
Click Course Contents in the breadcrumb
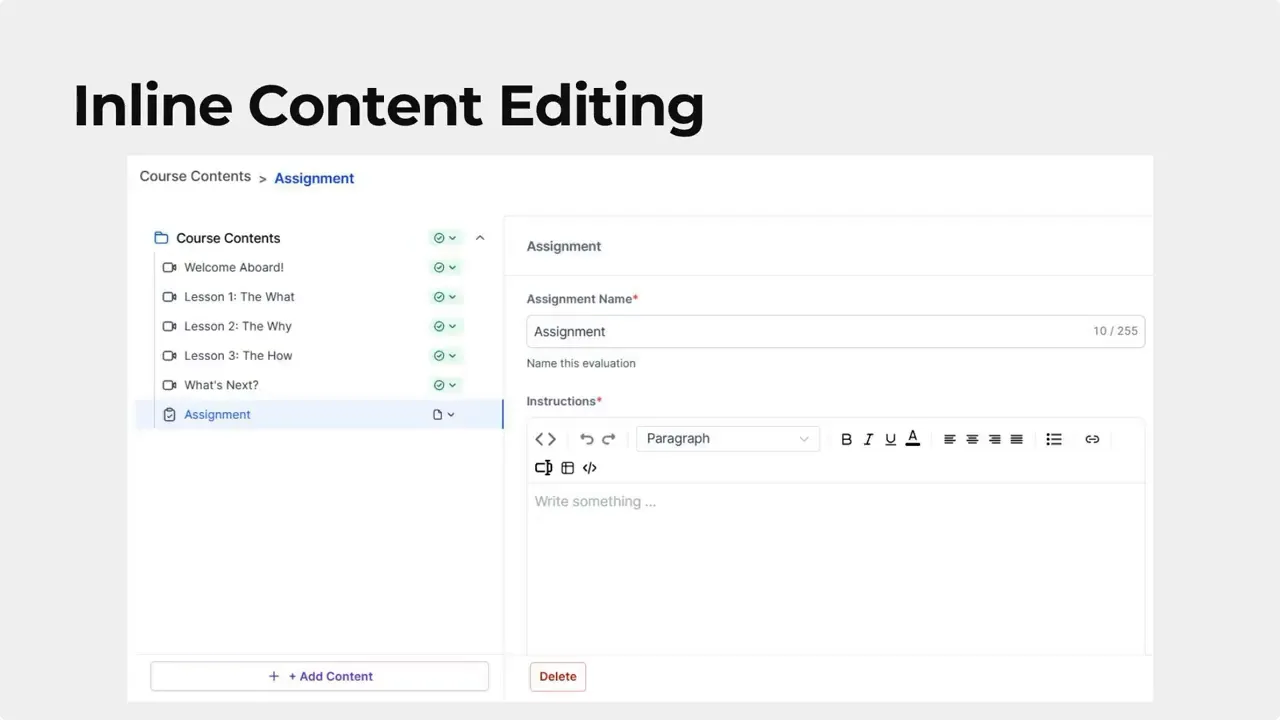coord(195,177)
